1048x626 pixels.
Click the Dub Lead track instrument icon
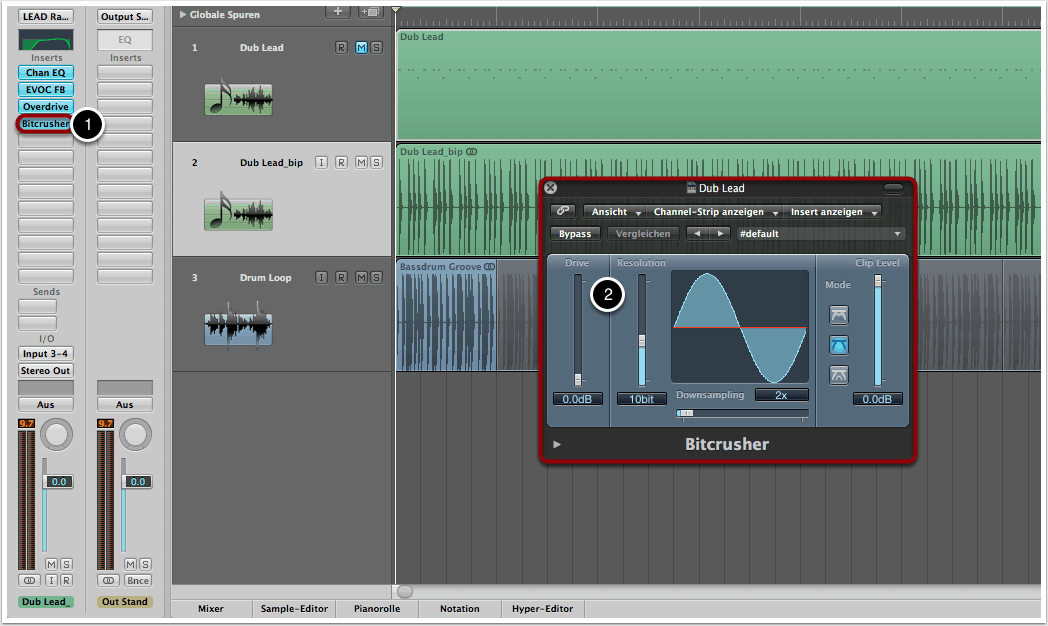[238, 99]
